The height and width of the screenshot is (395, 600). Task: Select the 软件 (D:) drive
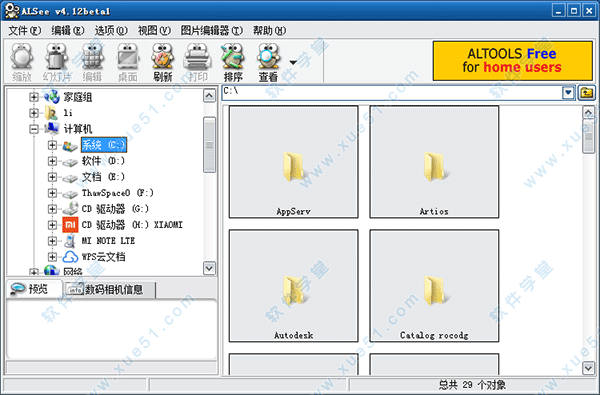tap(103, 161)
